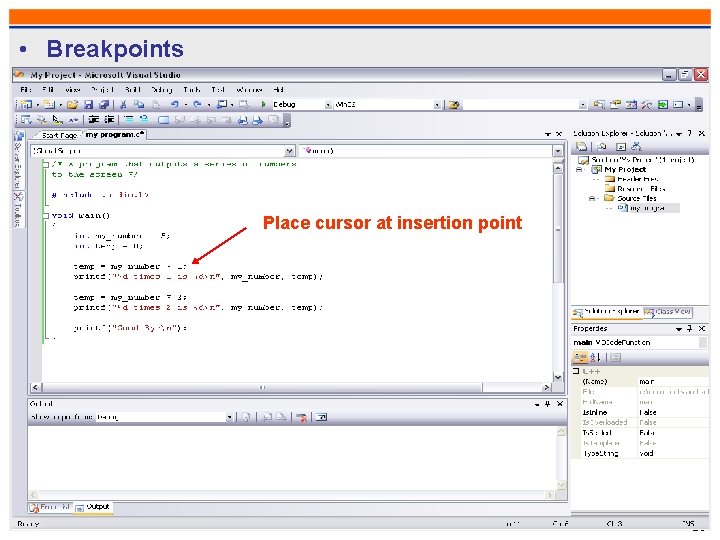Click the New Project toolbar icon

[x=27, y=104]
